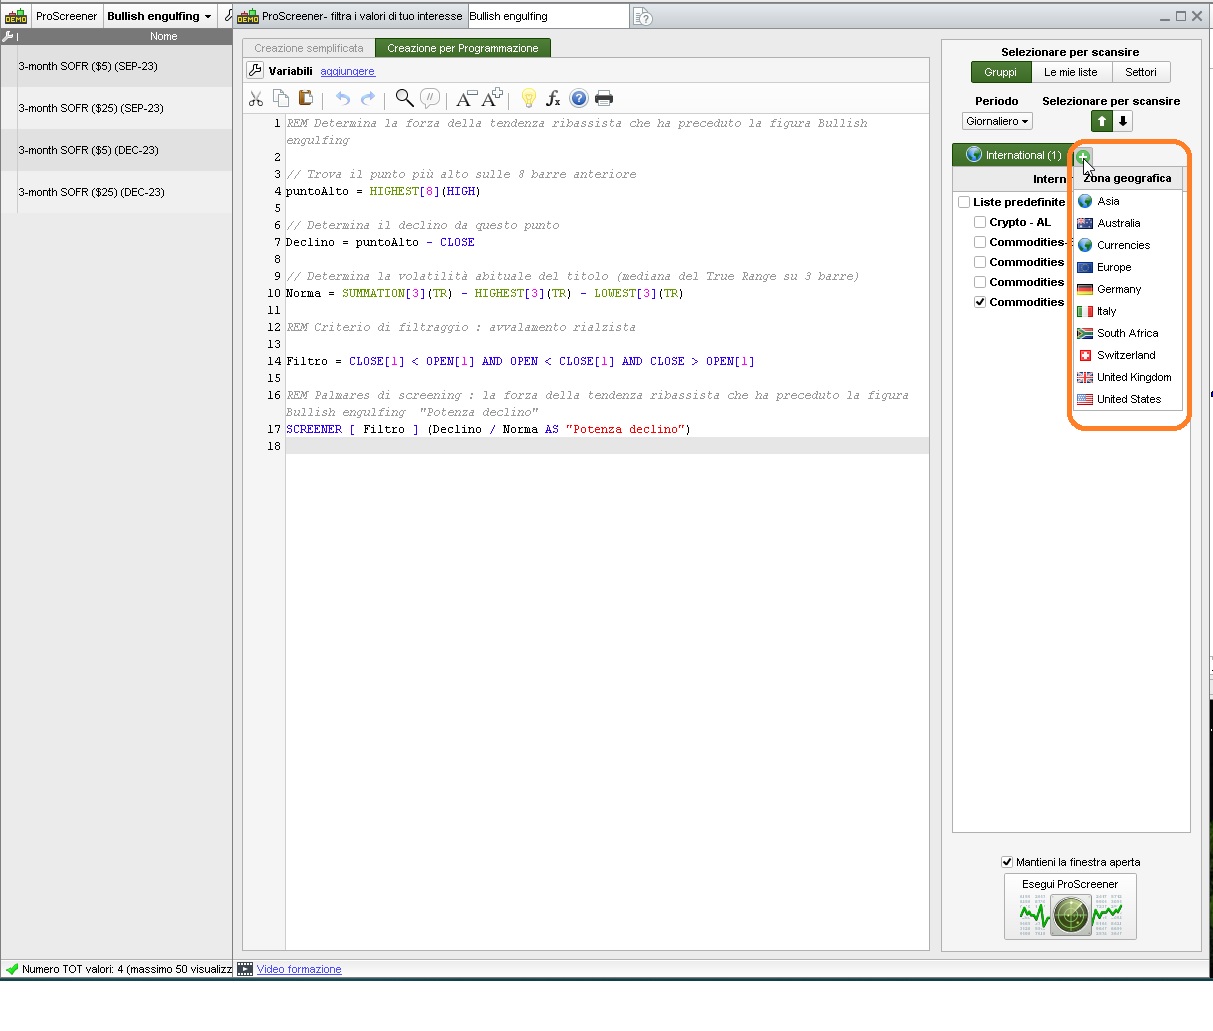Check the Crypto - AL list checkbox
The image size is (1213, 1031).
click(x=980, y=222)
